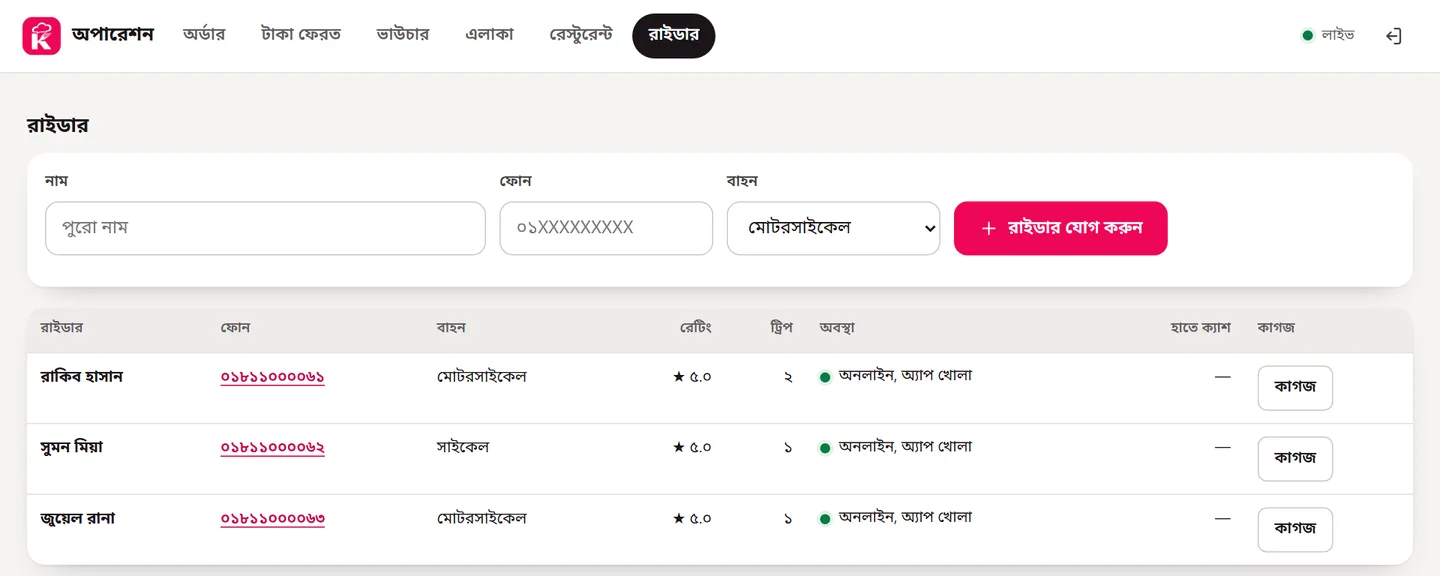
Task: Open phone link ০১৮১১০০০০৬১
Action: 272,377
